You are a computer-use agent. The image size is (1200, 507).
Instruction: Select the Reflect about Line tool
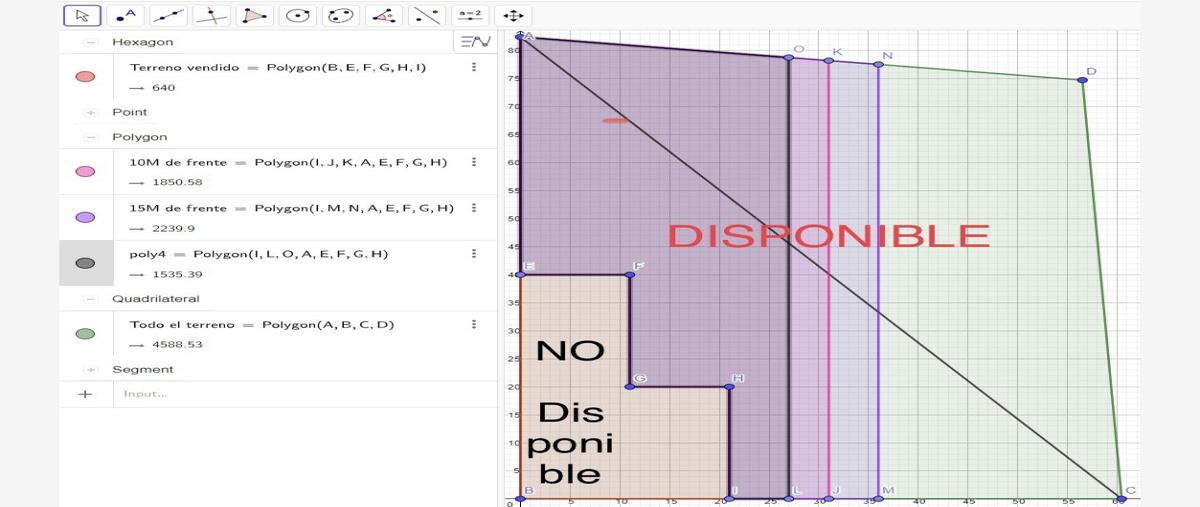[x=426, y=15]
